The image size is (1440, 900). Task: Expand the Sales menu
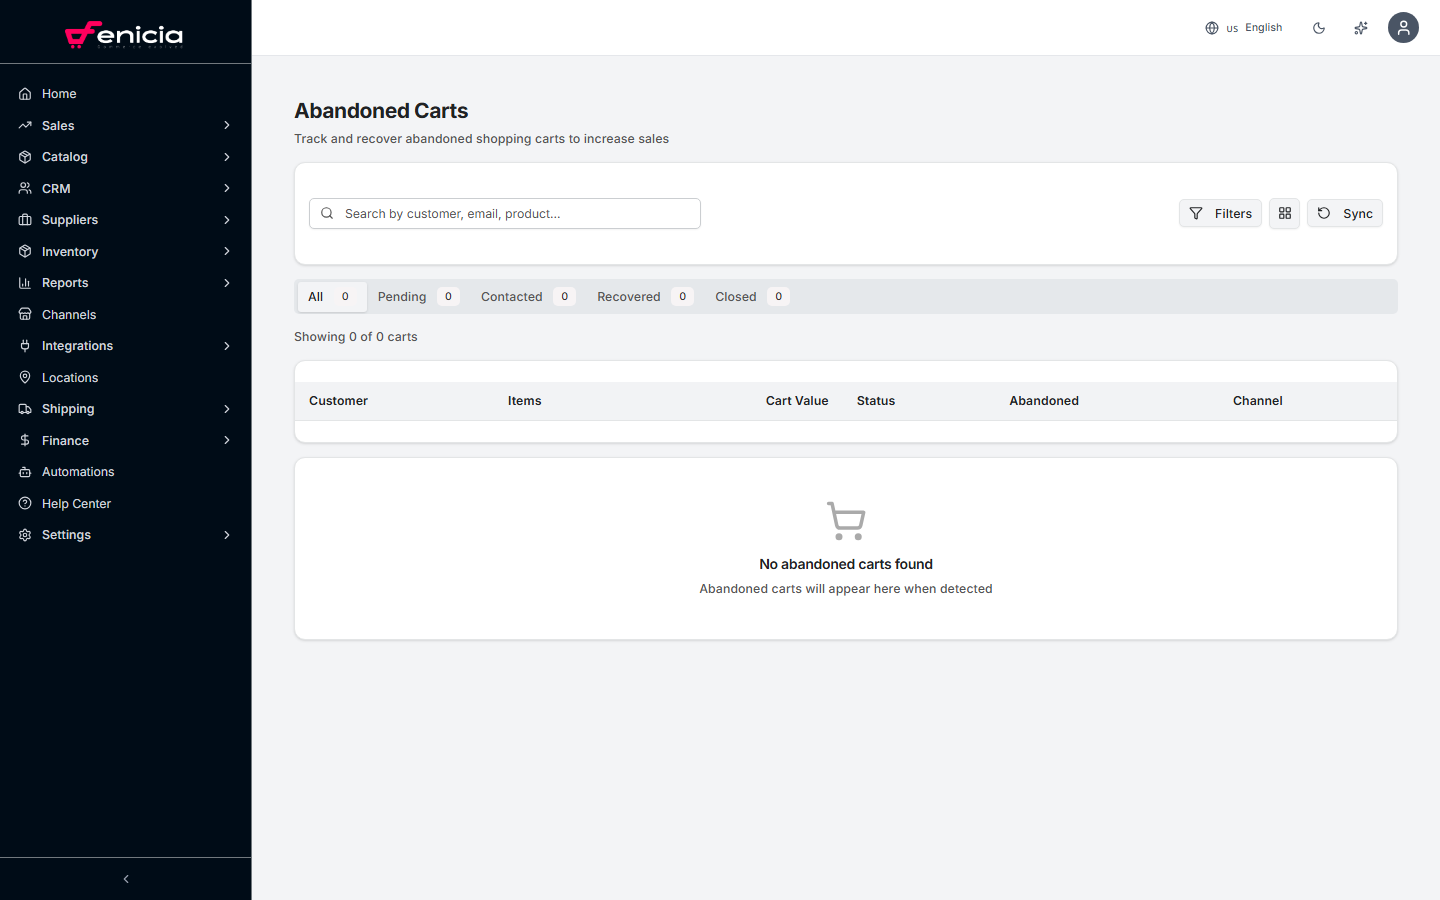point(58,125)
